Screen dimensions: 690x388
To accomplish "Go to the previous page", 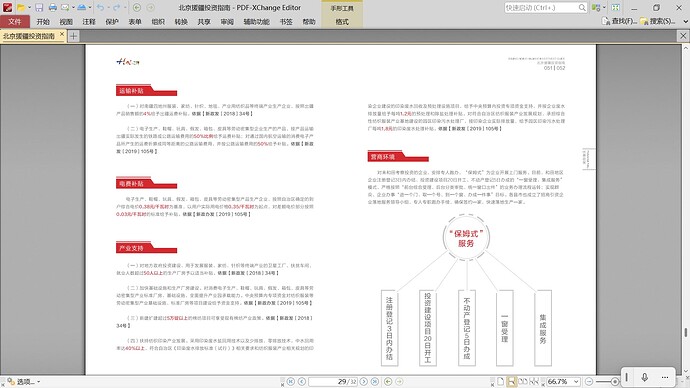I will (x=302, y=381).
